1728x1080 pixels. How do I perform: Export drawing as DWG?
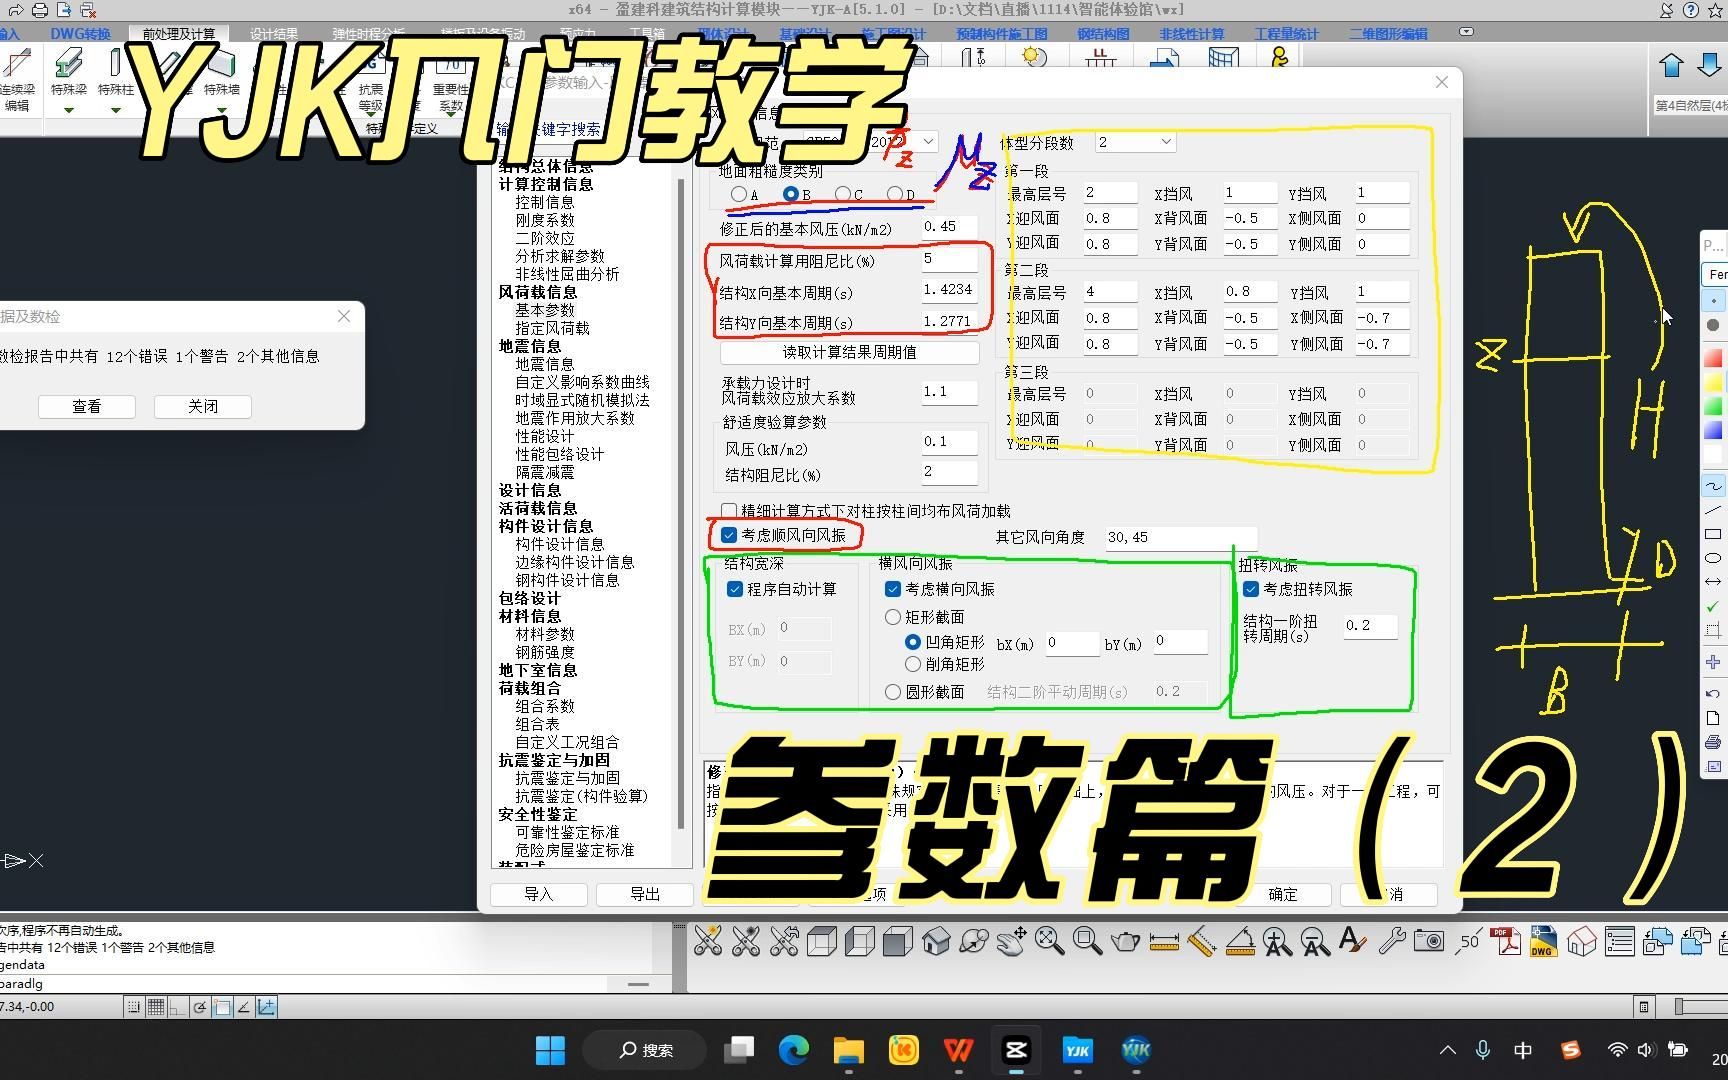[x=1543, y=941]
